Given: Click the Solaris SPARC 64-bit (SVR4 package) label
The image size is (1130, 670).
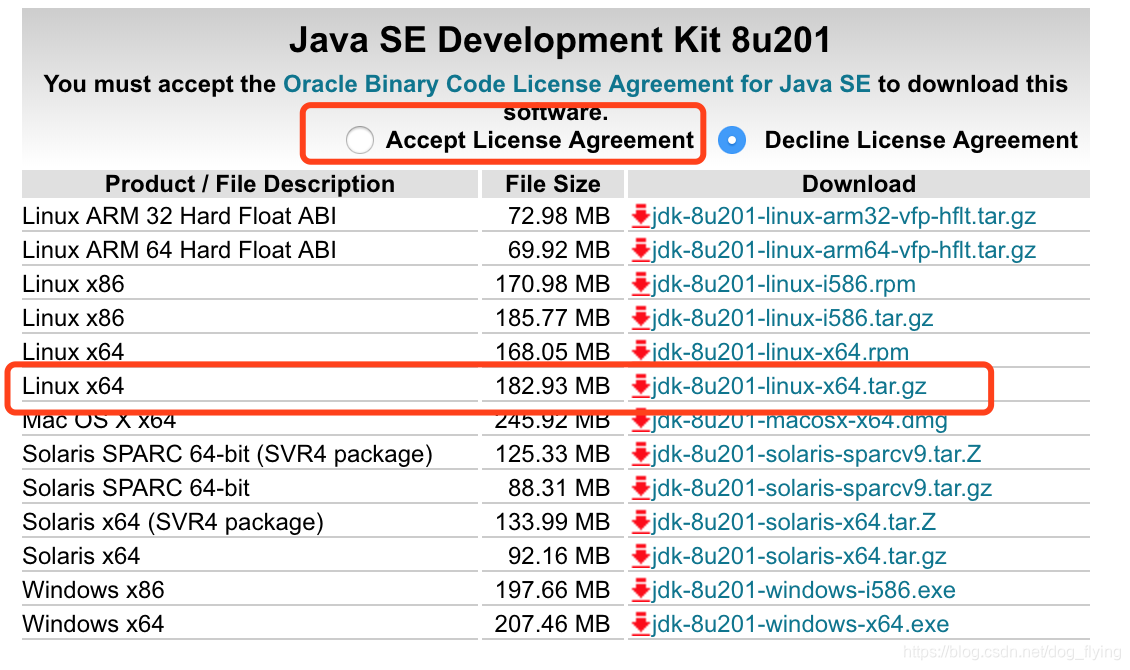Looking at the screenshot, I should coord(228,455).
